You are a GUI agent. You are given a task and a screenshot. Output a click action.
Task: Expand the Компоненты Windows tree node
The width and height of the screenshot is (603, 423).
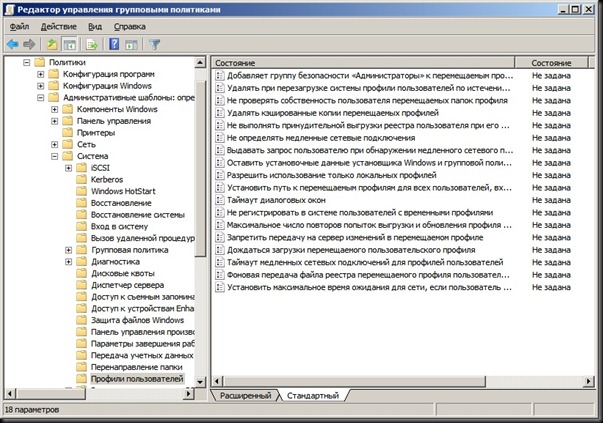[55, 108]
